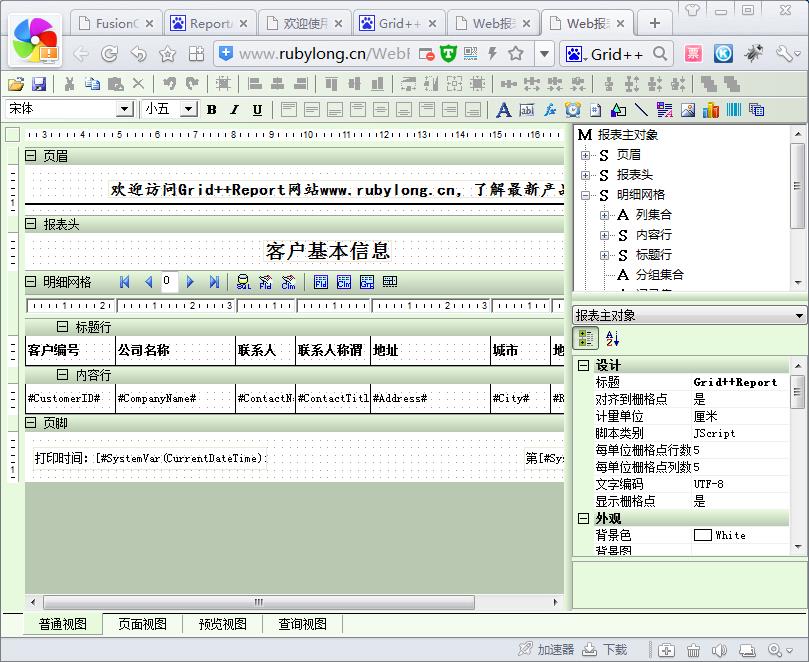Screen dimensions: 809x662
Task: Switch to the 预览视图 tab
Action: 222,624
